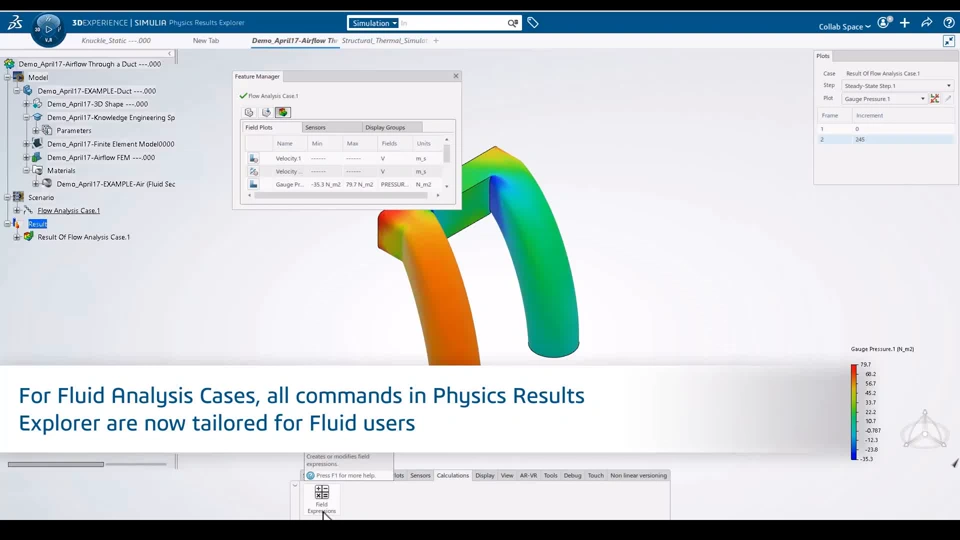Click the colored results icon in Feature Manager
The height and width of the screenshot is (540, 960).
[x=283, y=112]
